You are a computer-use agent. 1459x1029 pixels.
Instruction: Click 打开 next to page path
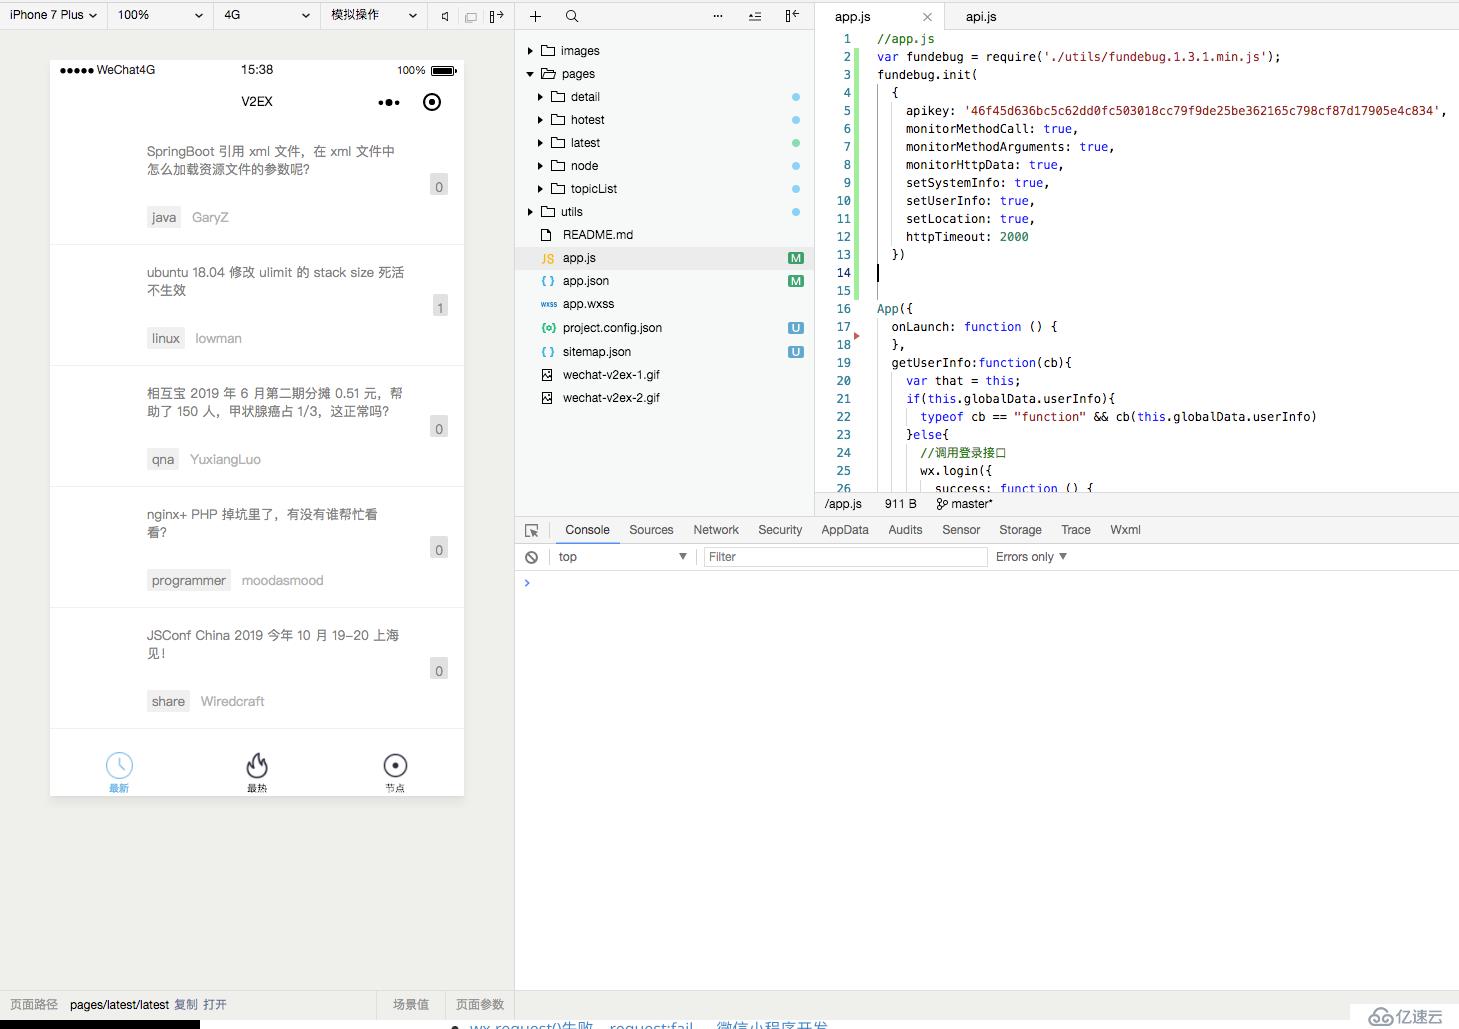tap(215, 1005)
